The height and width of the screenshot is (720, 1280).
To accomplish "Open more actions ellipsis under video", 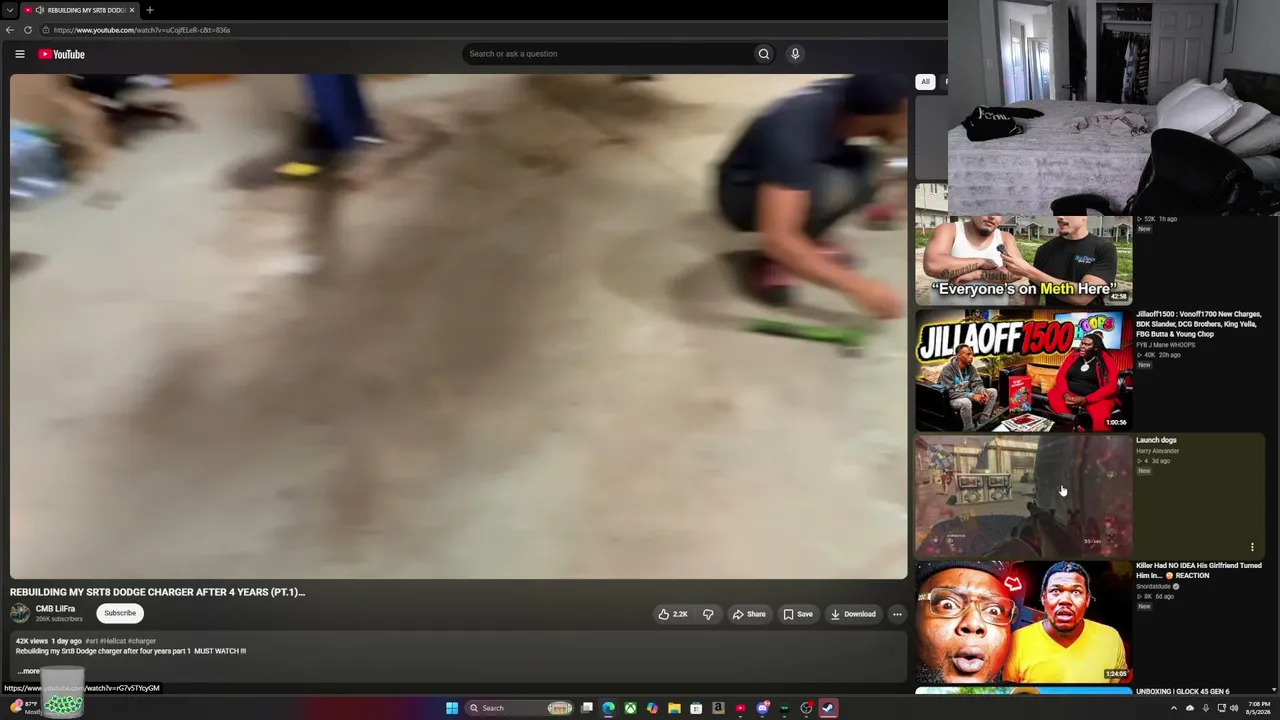I will (897, 614).
